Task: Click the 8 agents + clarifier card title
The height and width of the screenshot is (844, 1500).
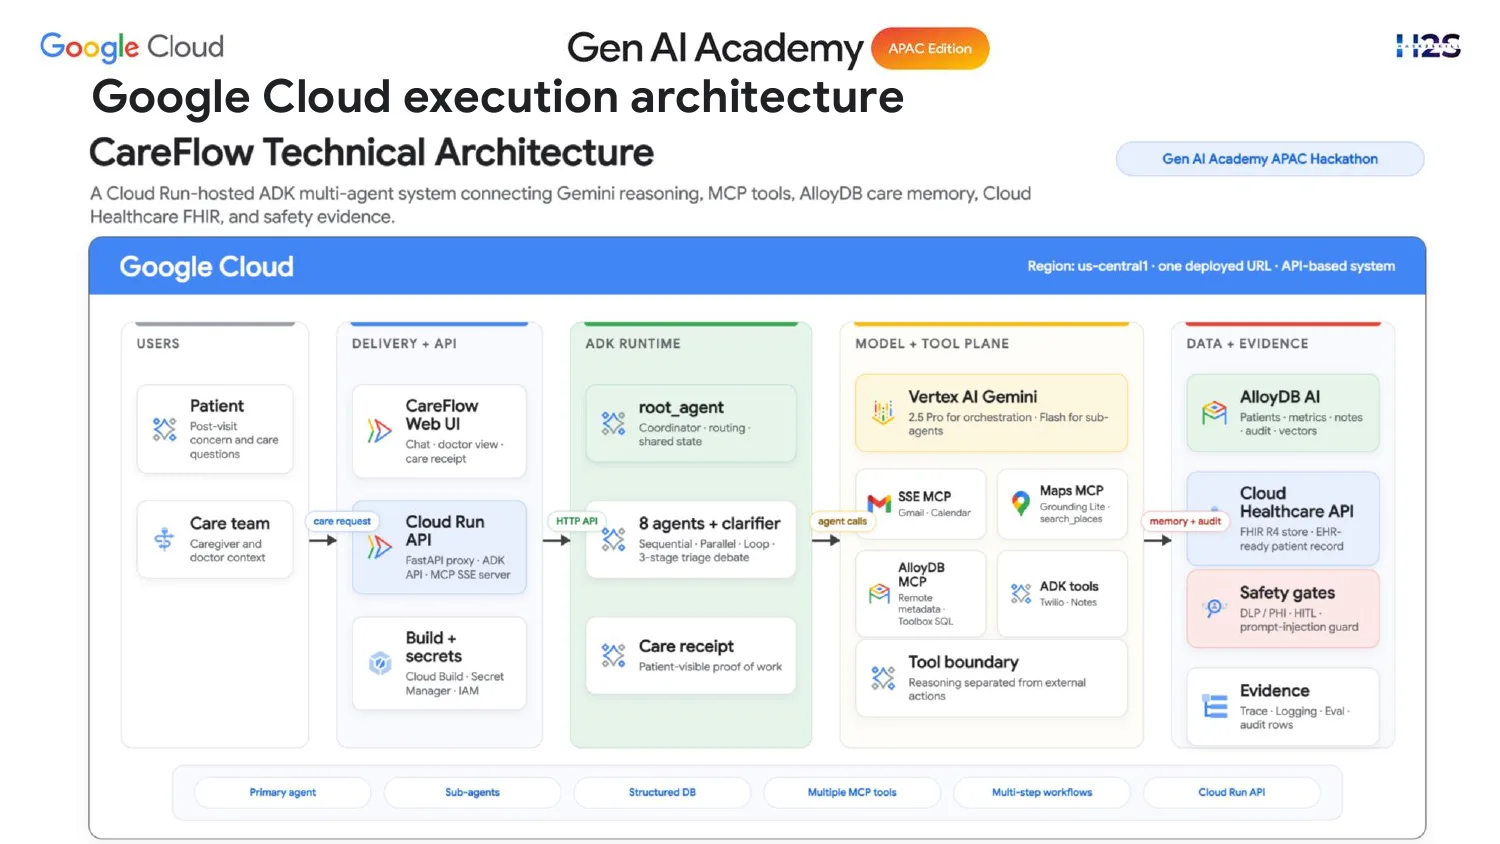Action: click(709, 523)
